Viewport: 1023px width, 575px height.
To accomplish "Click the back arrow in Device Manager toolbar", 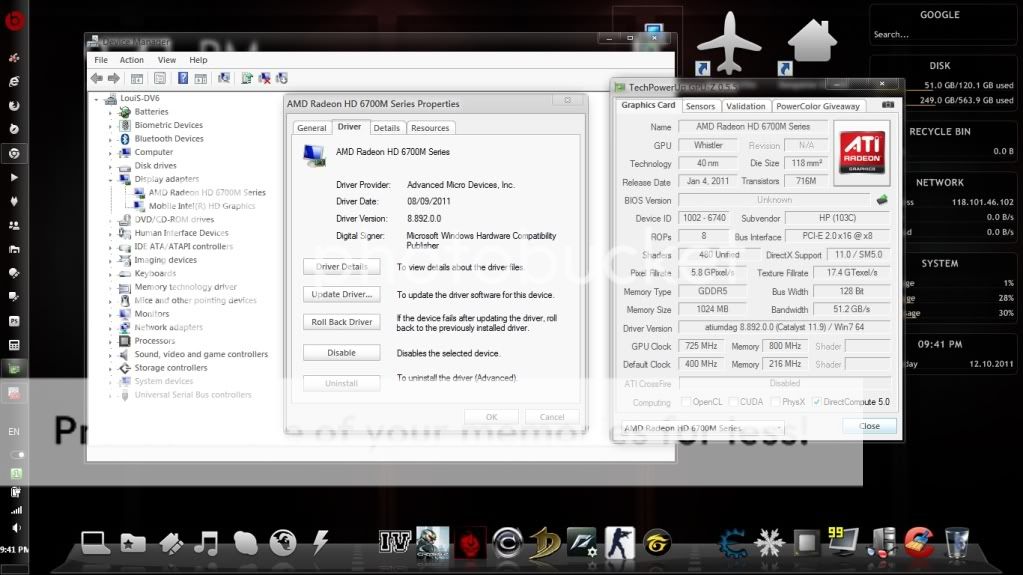I will click(x=97, y=78).
